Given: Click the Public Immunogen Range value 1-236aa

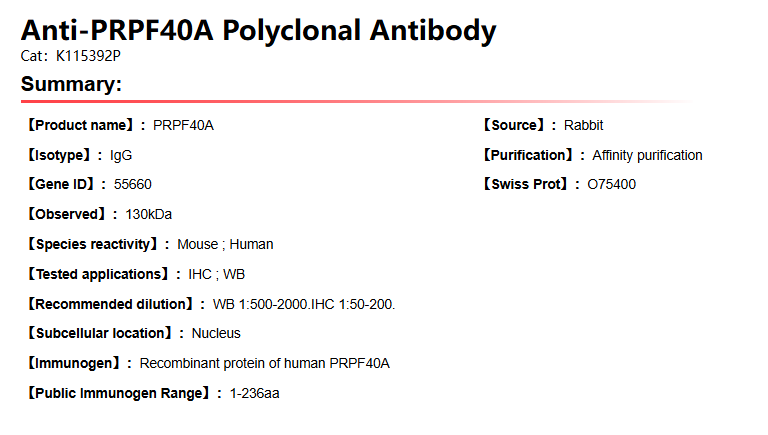Looking at the screenshot, I should 254,393.
